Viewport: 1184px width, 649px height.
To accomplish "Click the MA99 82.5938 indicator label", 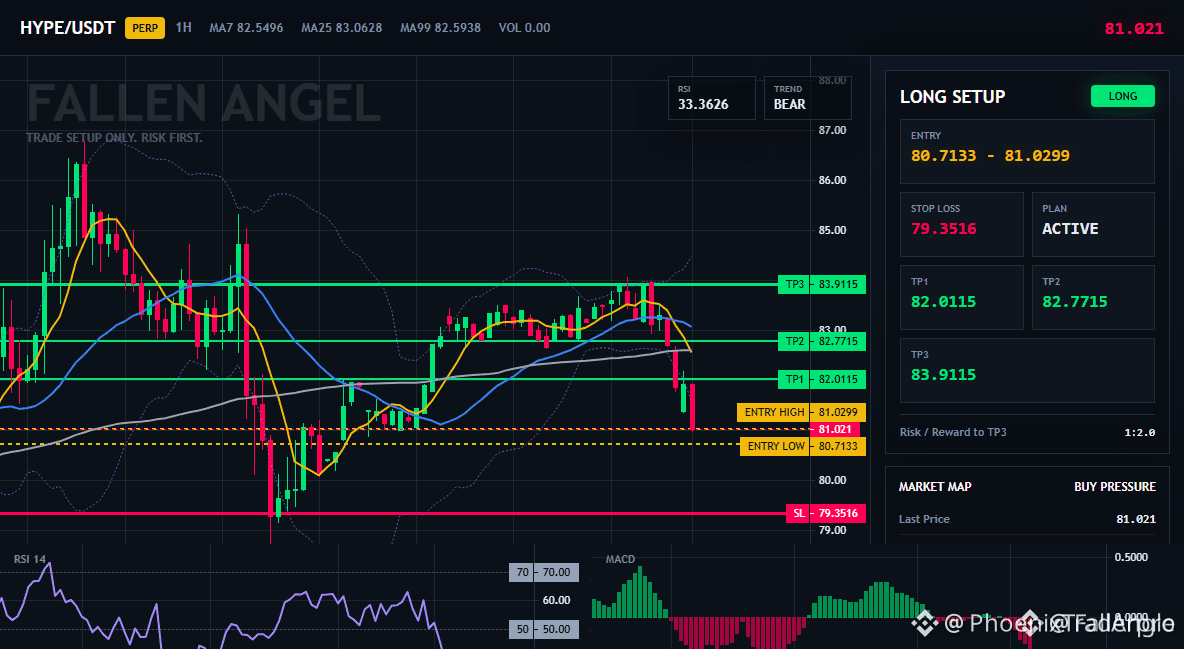I will click(x=440, y=28).
